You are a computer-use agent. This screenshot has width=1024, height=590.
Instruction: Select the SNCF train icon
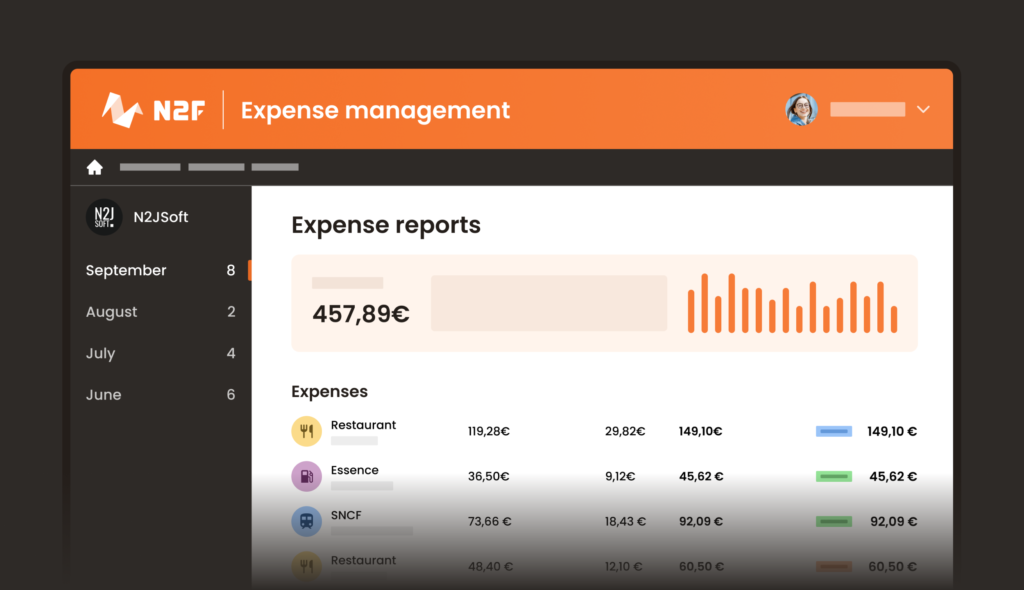pos(305,521)
